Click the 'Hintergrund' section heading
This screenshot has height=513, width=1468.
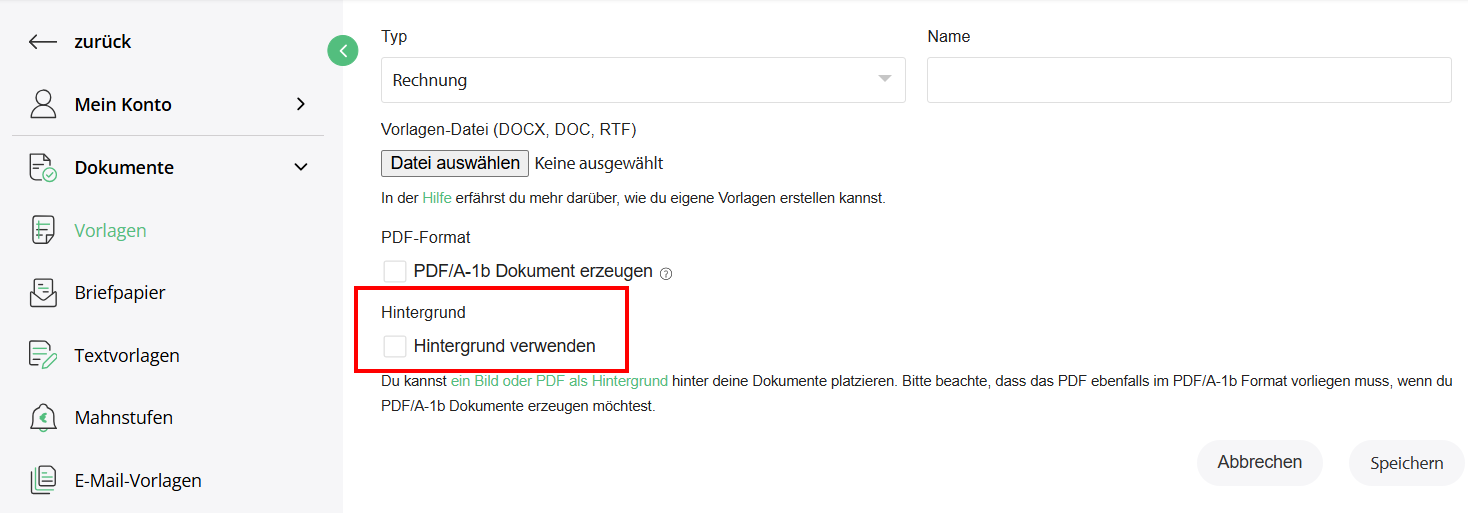[424, 312]
